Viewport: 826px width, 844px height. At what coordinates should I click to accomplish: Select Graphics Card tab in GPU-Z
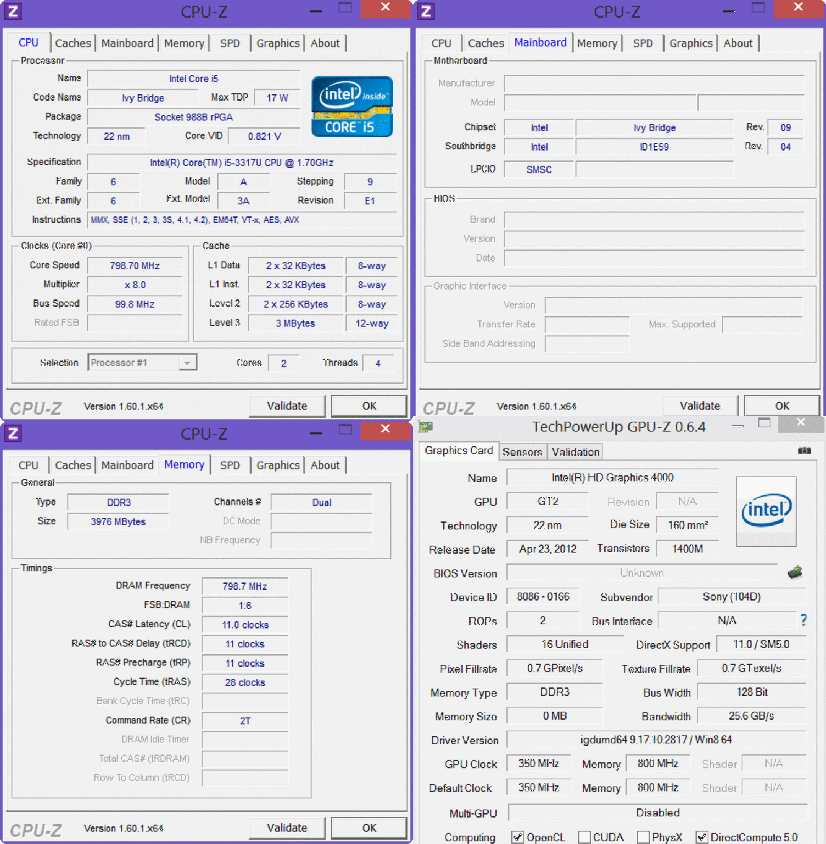(459, 451)
